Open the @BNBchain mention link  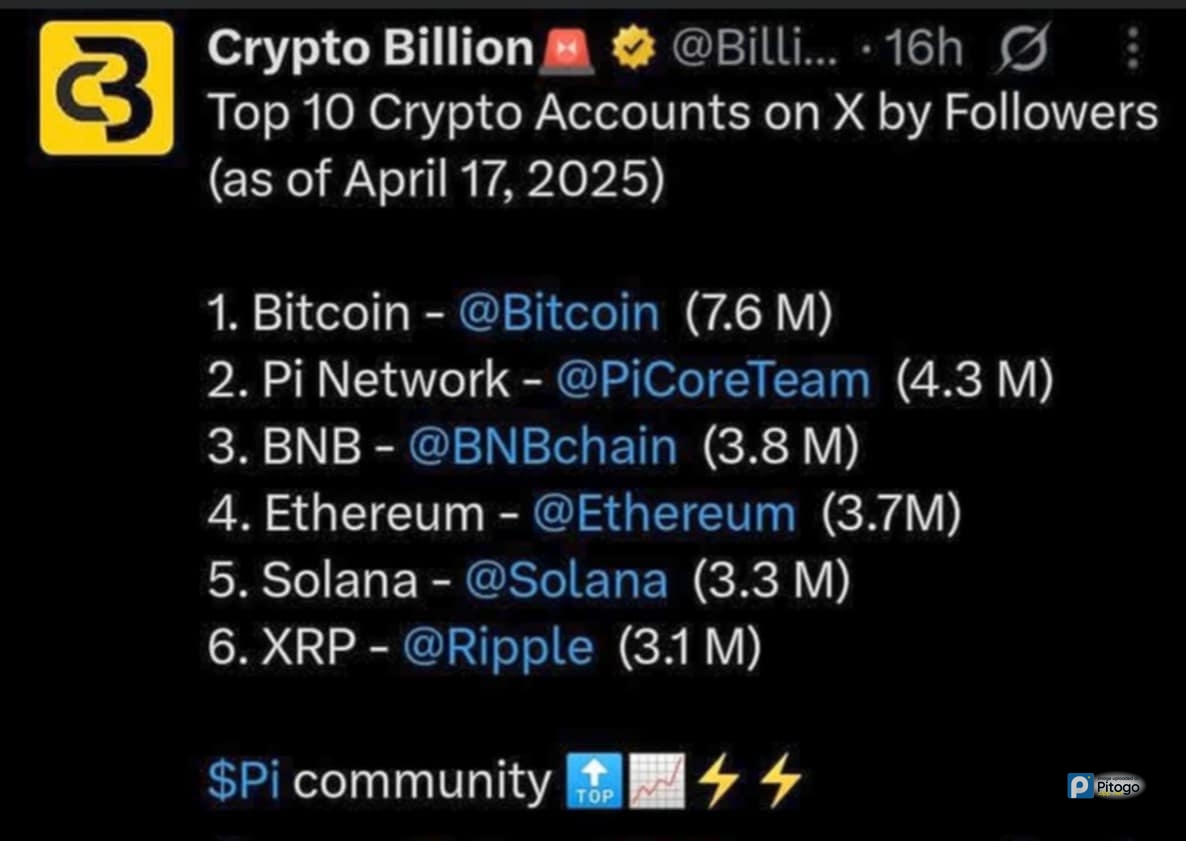click(542, 446)
